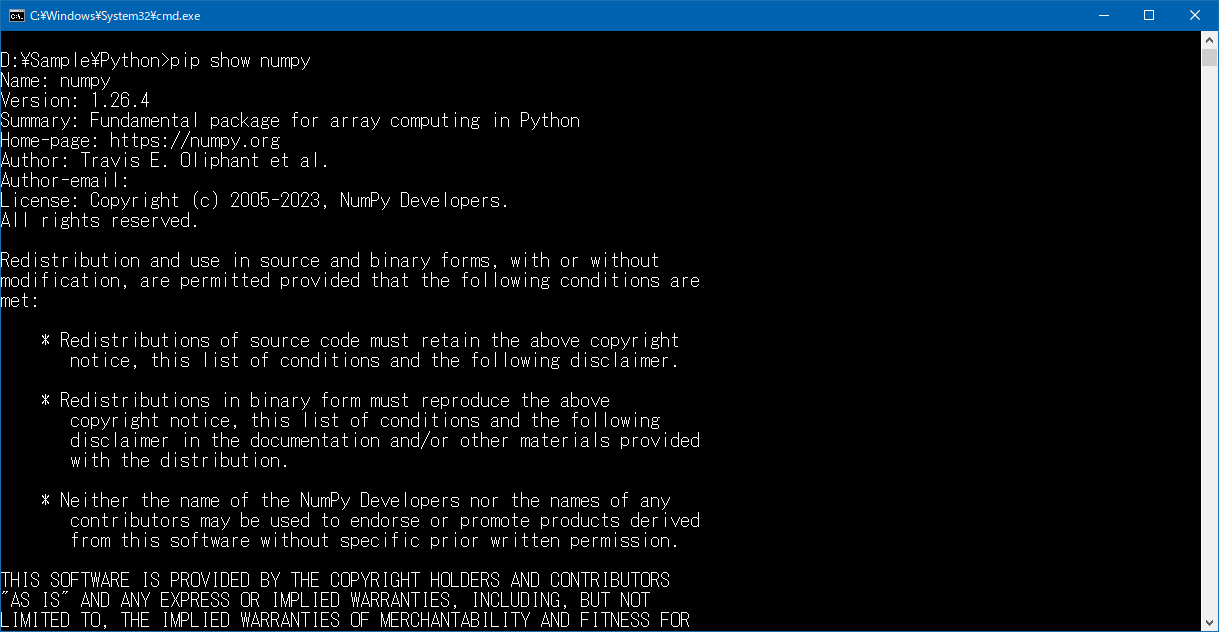Click the "Author-email:" line
Image resolution: width=1219 pixels, height=632 pixels.
[x=65, y=181]
